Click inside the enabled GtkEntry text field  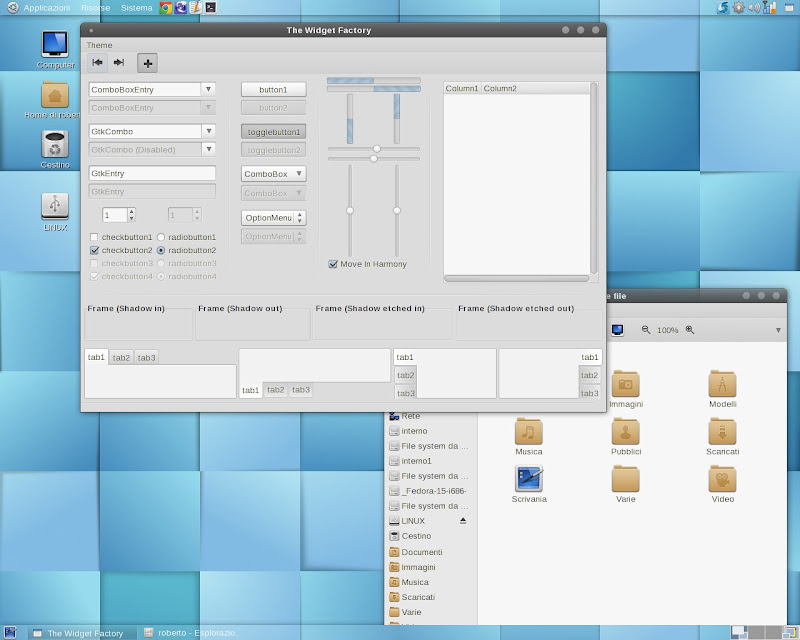[x=152, y=173]
